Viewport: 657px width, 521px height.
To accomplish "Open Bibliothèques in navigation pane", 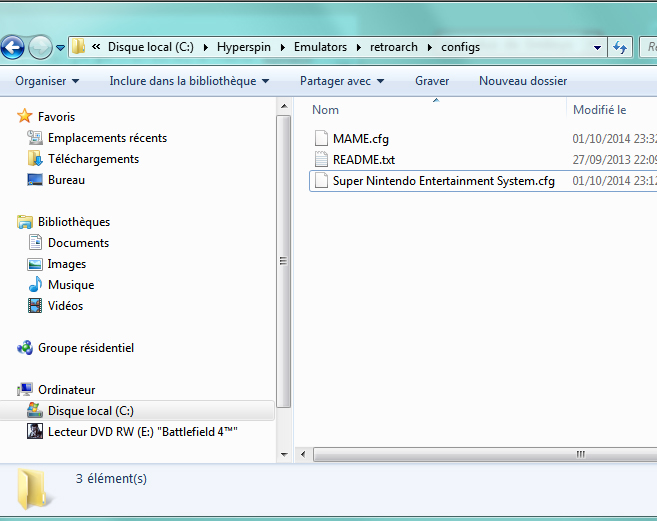I will pyautogui.click(x=74, y=222).
